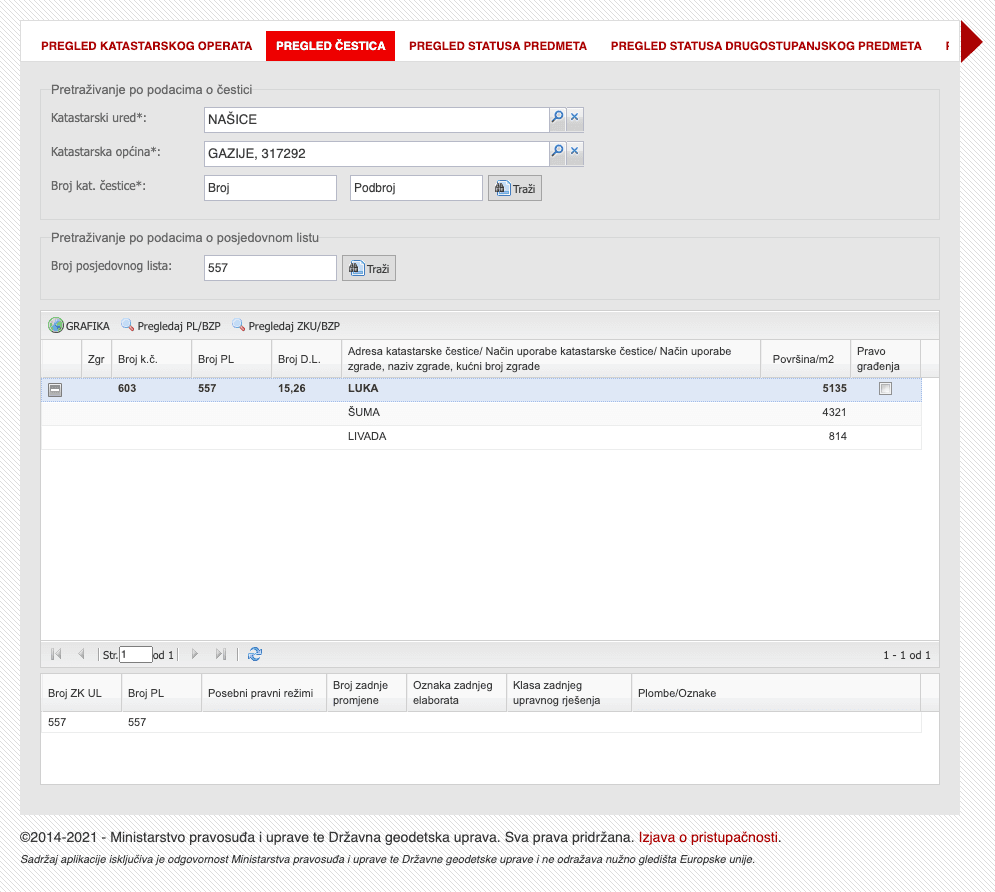
Task: Open Pregled statusa predmeta tab
Action: click(x=497, y=46)
